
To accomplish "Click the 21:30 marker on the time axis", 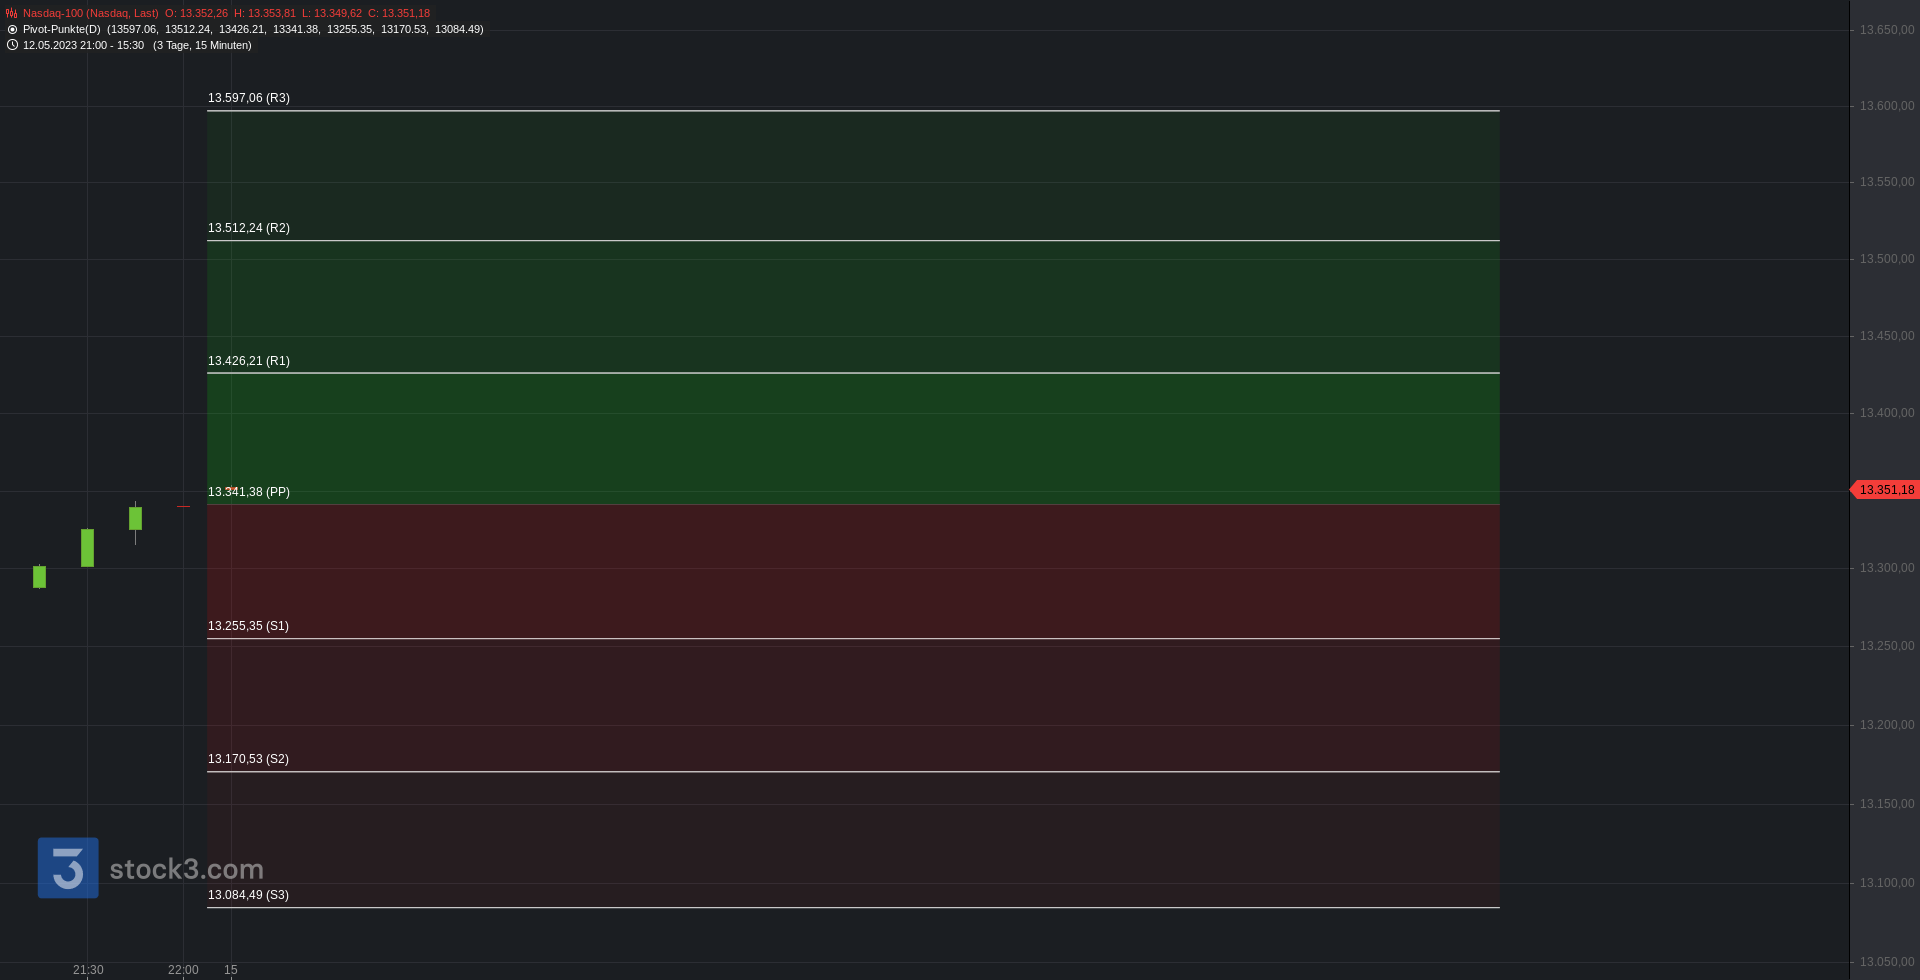I will tap(88, 970).
